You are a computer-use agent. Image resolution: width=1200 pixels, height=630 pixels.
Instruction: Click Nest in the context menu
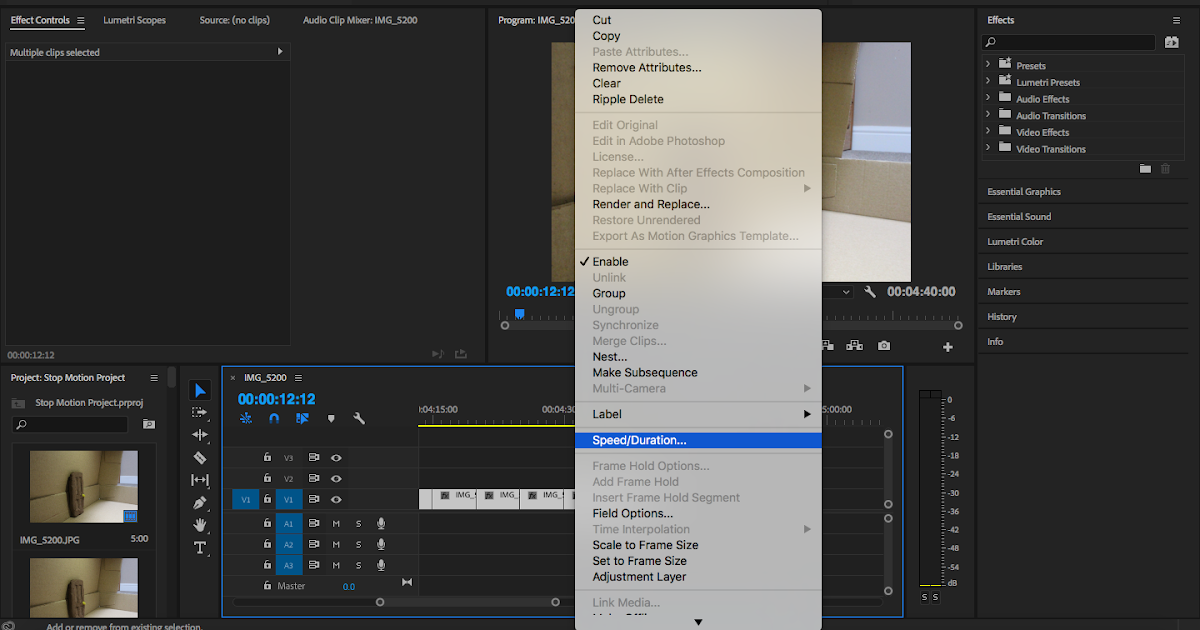[x=610, y=356]
